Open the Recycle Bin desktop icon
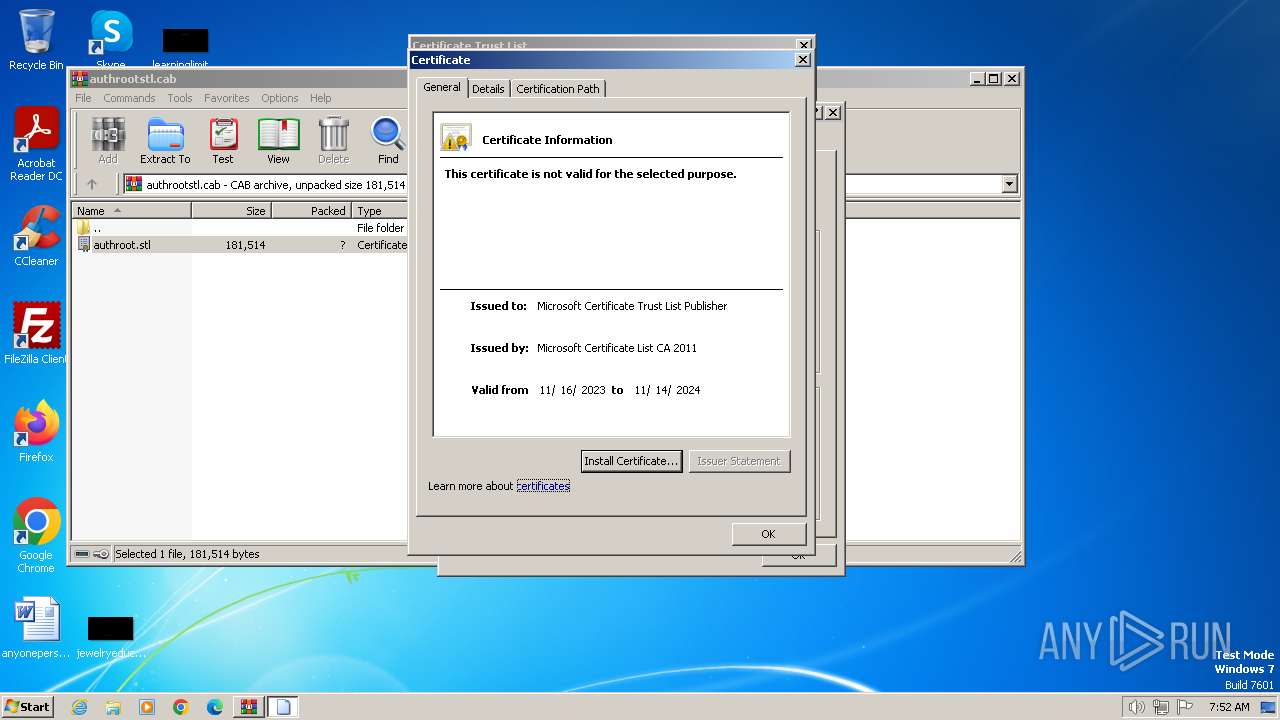The height and width of the screenshot is (720, 1280). (x=36, y=40)
